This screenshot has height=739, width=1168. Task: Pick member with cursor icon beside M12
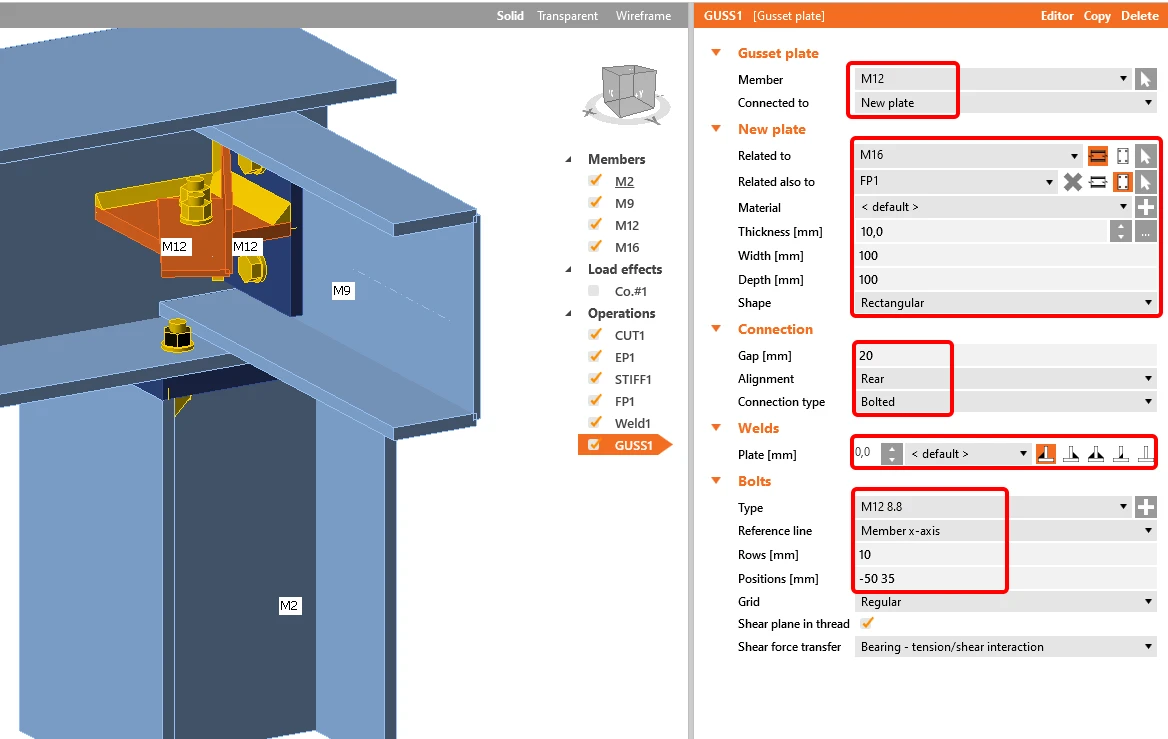[1146, 79]
